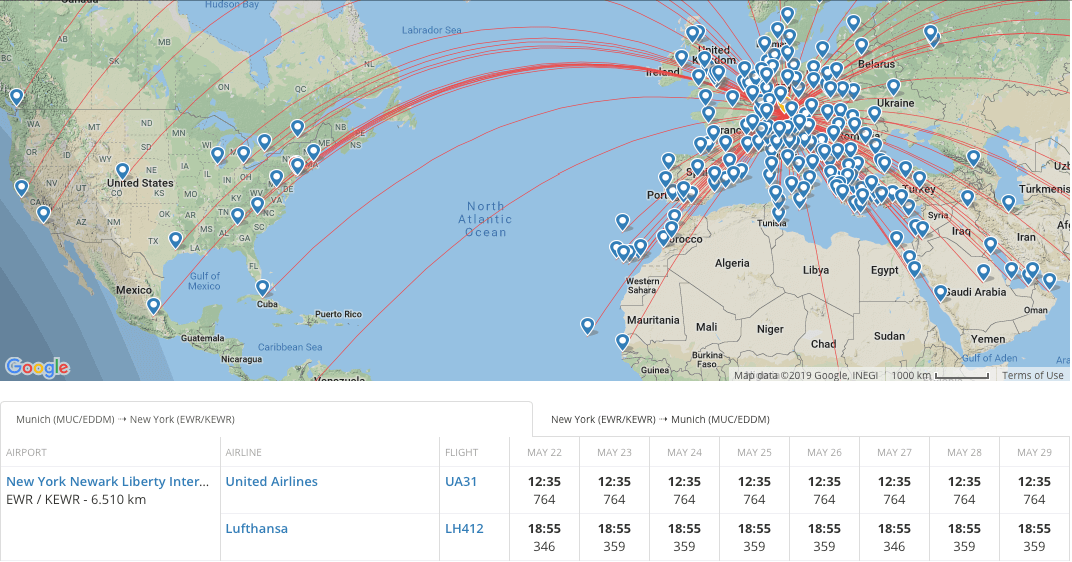Click the map pin near Vancouver on the west coast
Screen dimensions: 1072x562
coord(16,96)
